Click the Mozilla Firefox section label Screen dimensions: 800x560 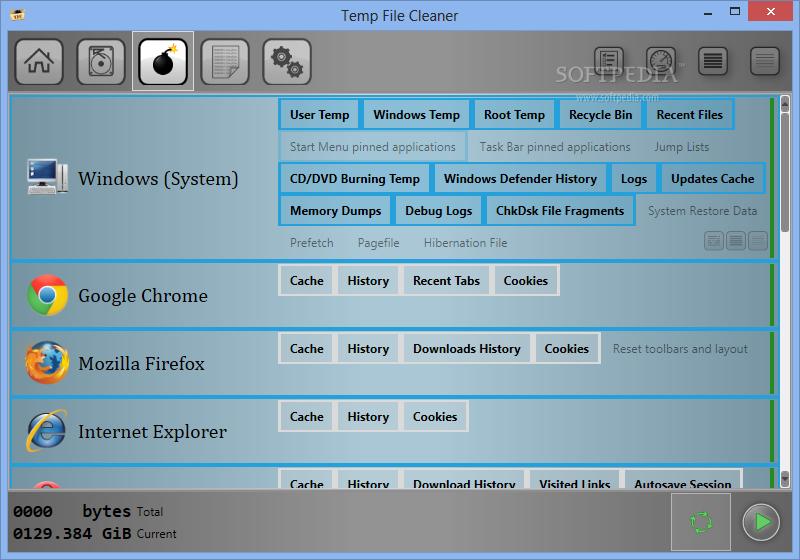point(141,364)
